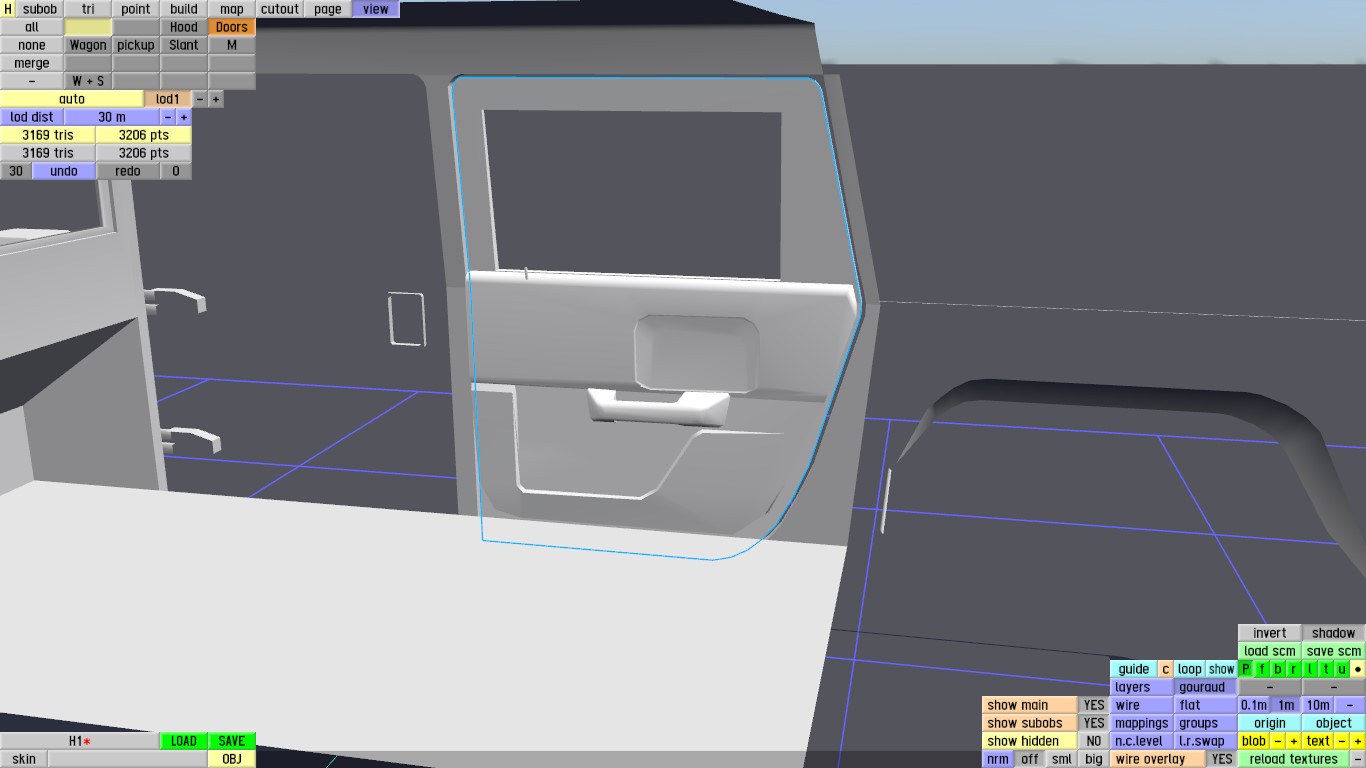Go to the page tab

pyautogui.click(x=328, y=9)
